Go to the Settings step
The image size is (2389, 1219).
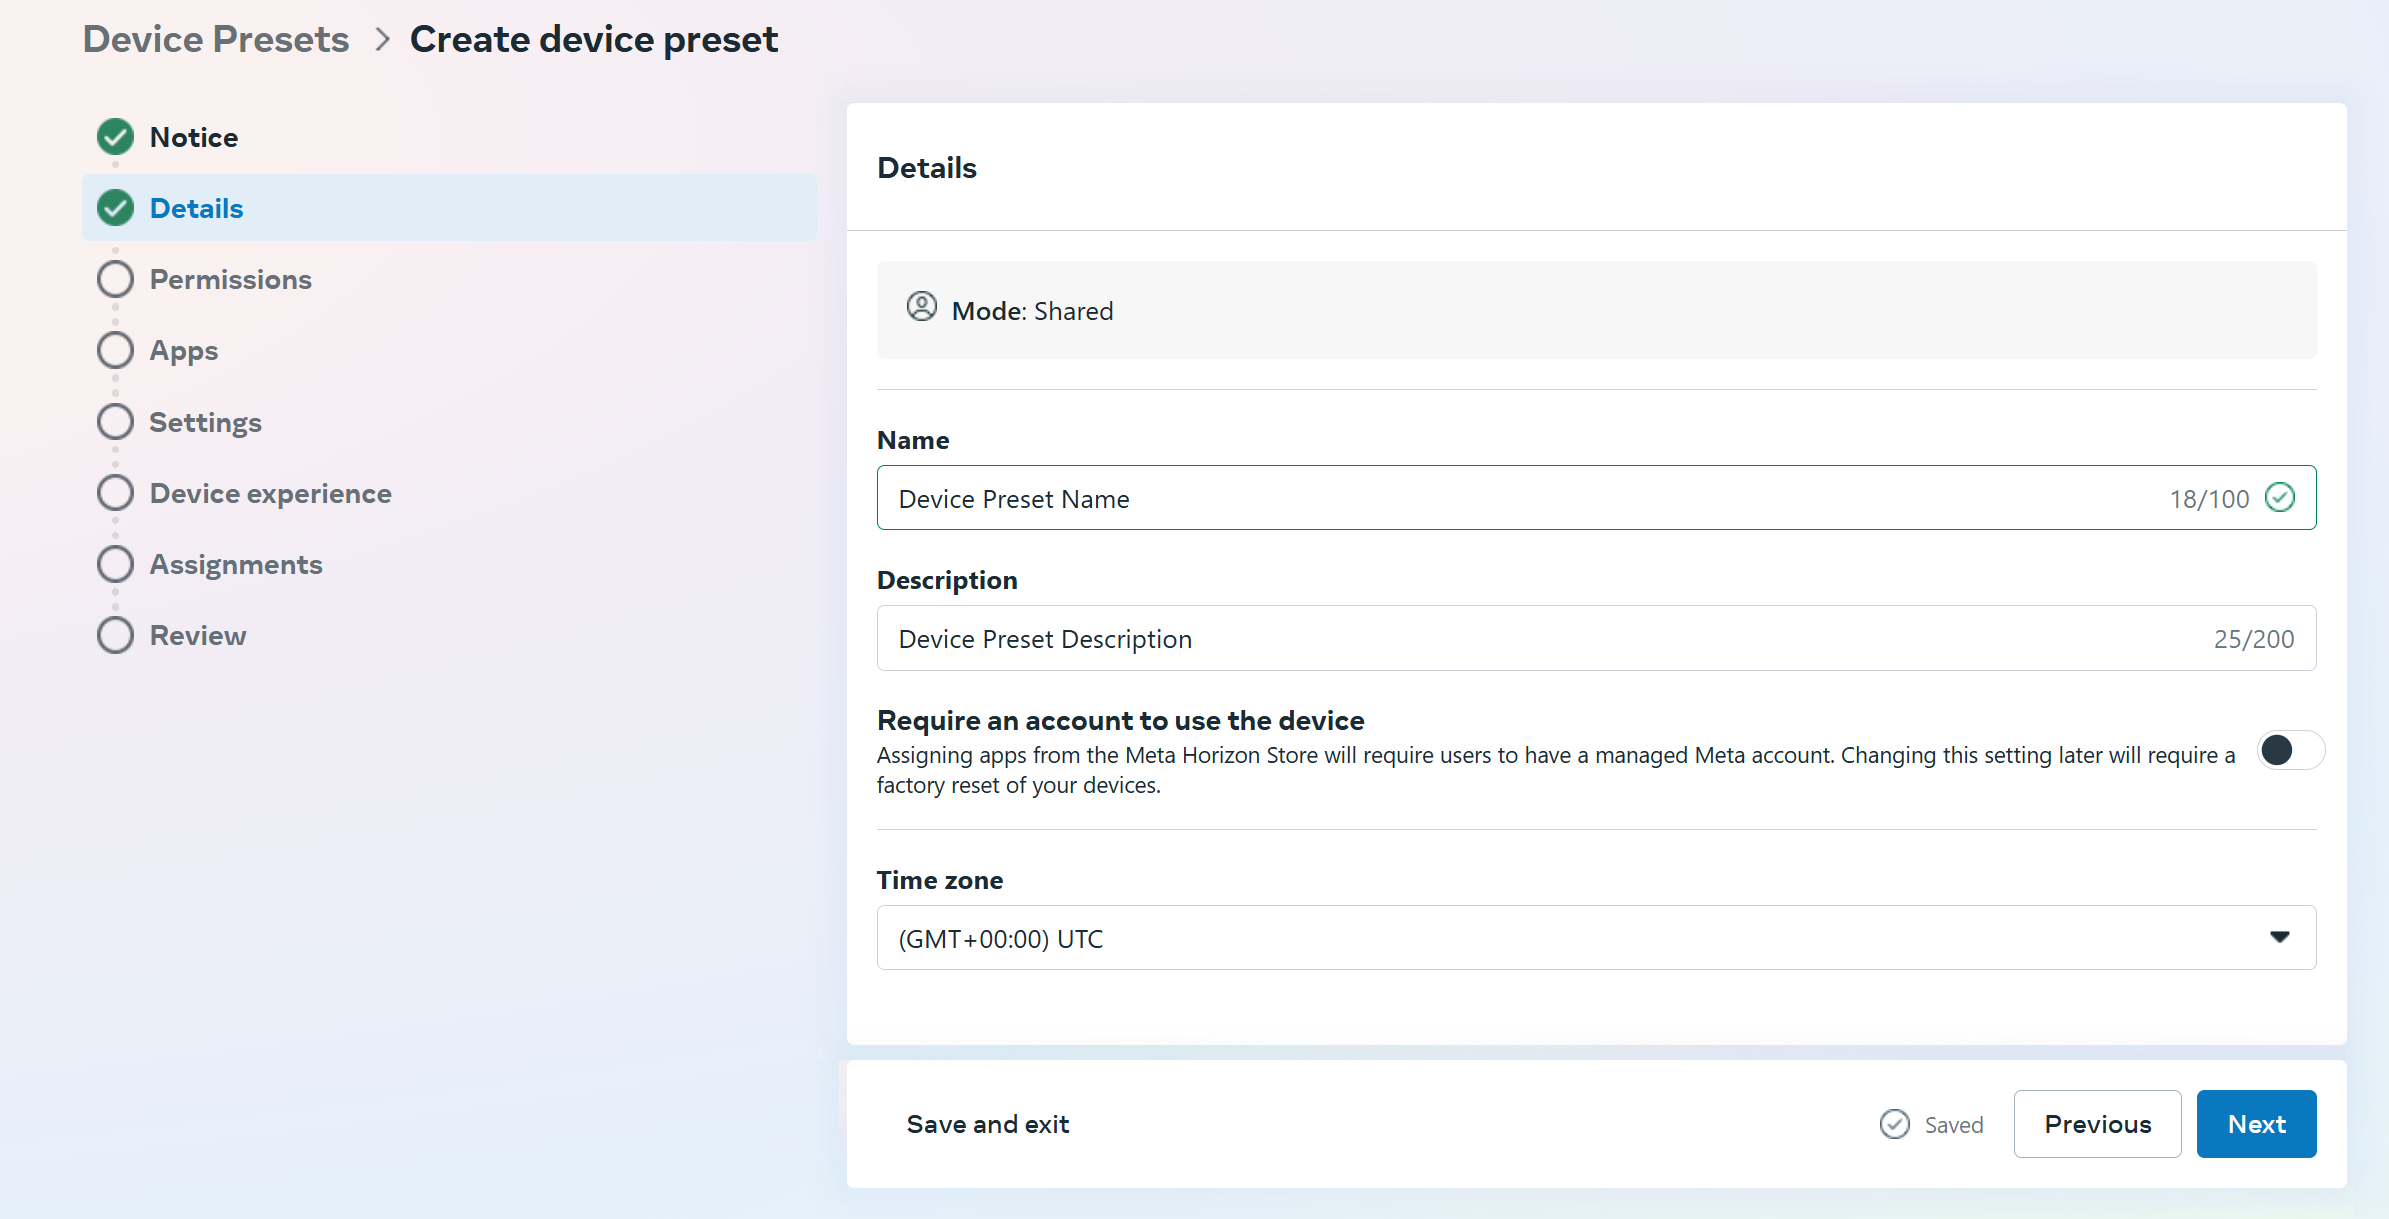(205, 422)
